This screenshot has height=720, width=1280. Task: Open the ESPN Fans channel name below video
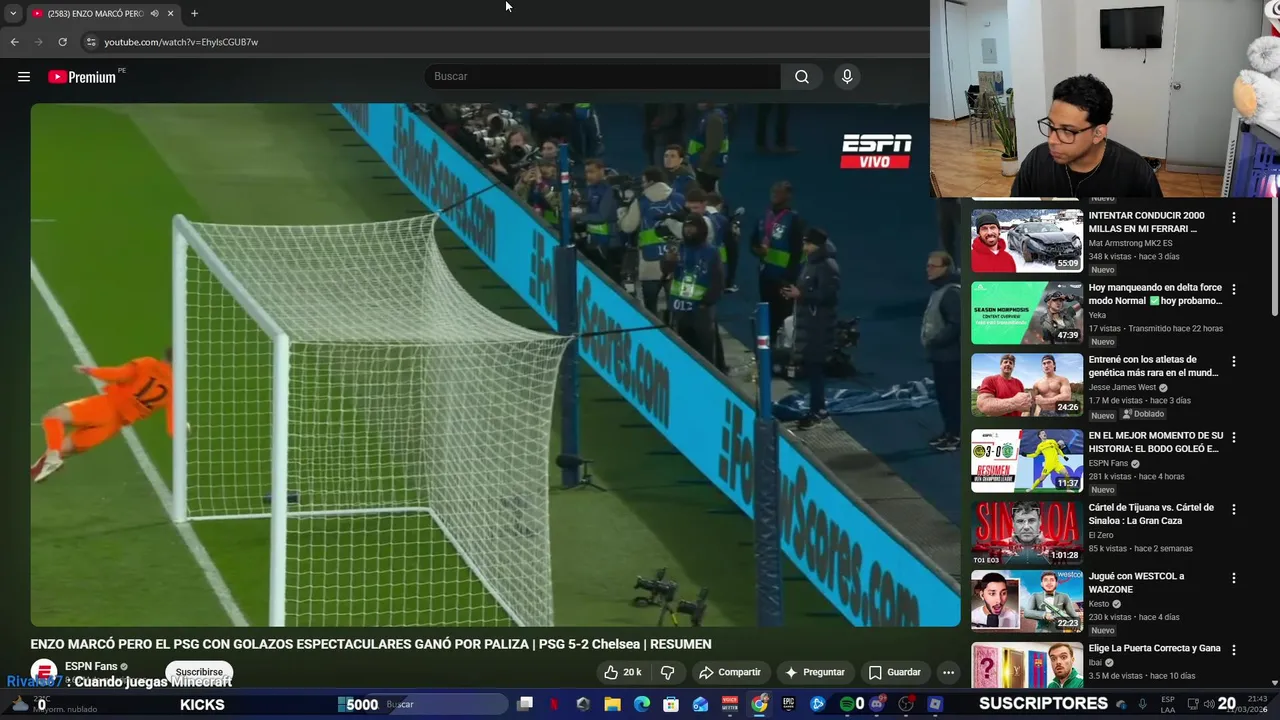91,666
